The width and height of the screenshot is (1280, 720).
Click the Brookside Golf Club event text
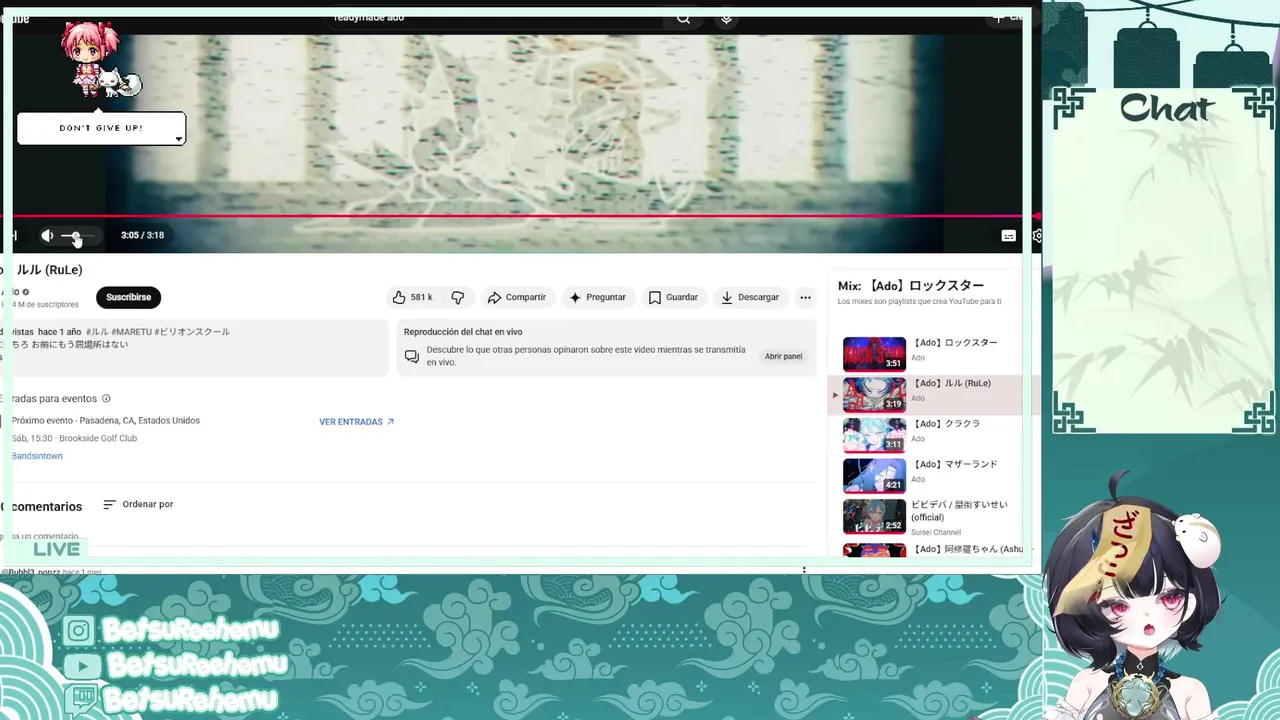98,438
